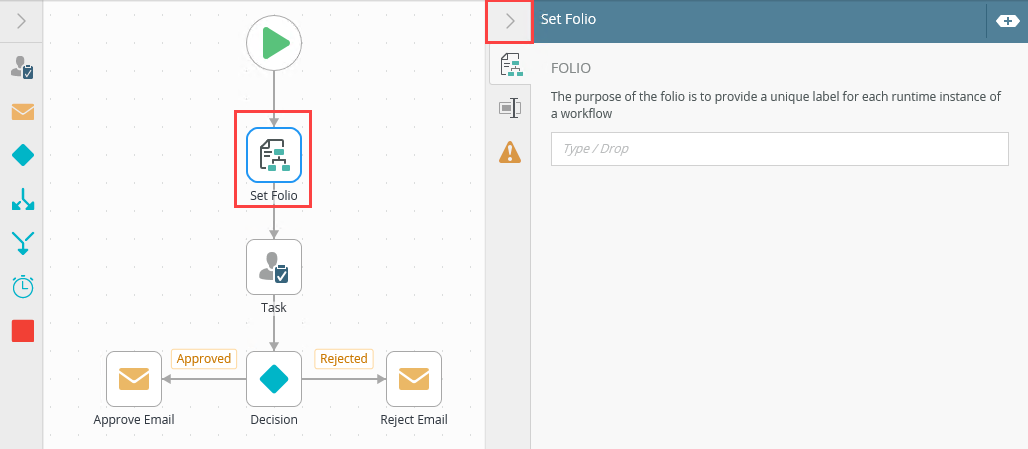Open the Properties tab in panel
This screenshot has width=1028, height=449.
click(510, 108)
